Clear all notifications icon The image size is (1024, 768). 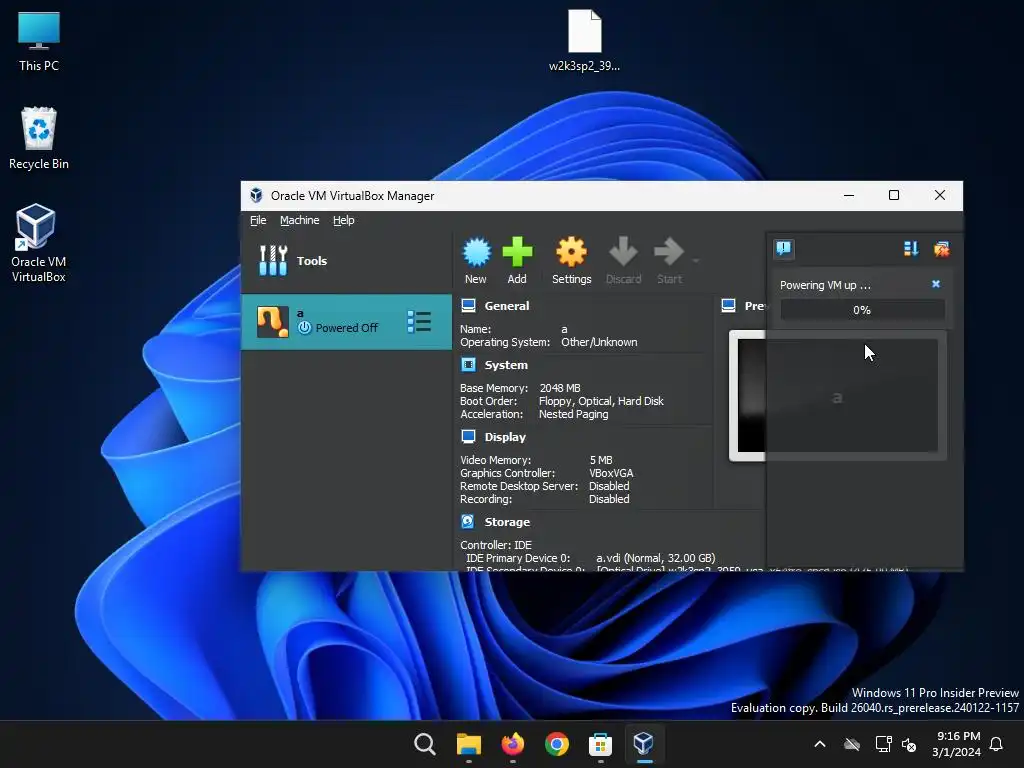coord(942,249)
